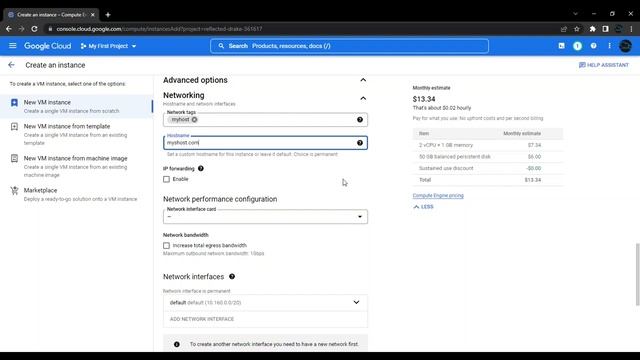Image resolution: width=640 pixels, height=360 pixels.
Task: Check Increase total egress bandwidth
Action: [x=167, y=246]
